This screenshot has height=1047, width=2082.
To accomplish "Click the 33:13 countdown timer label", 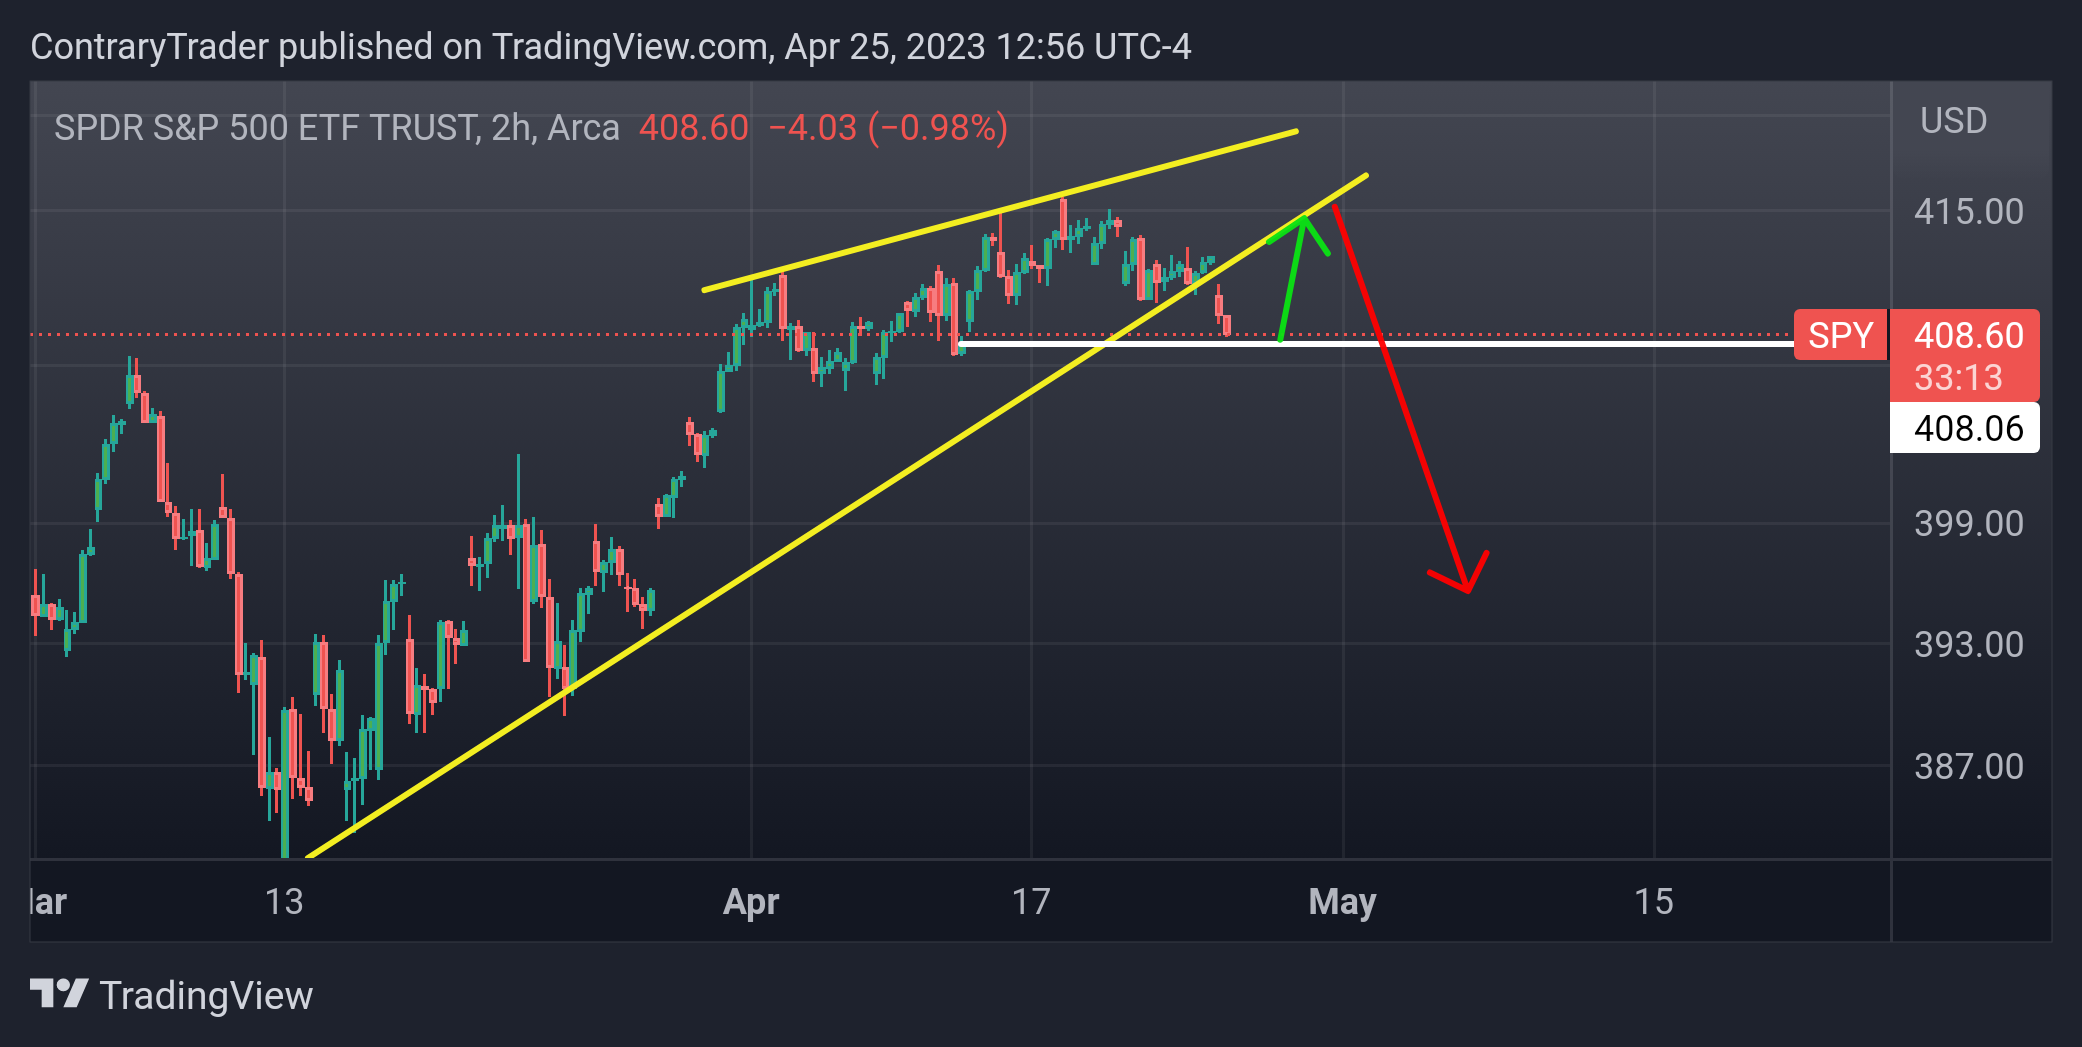I will 1958,378.
